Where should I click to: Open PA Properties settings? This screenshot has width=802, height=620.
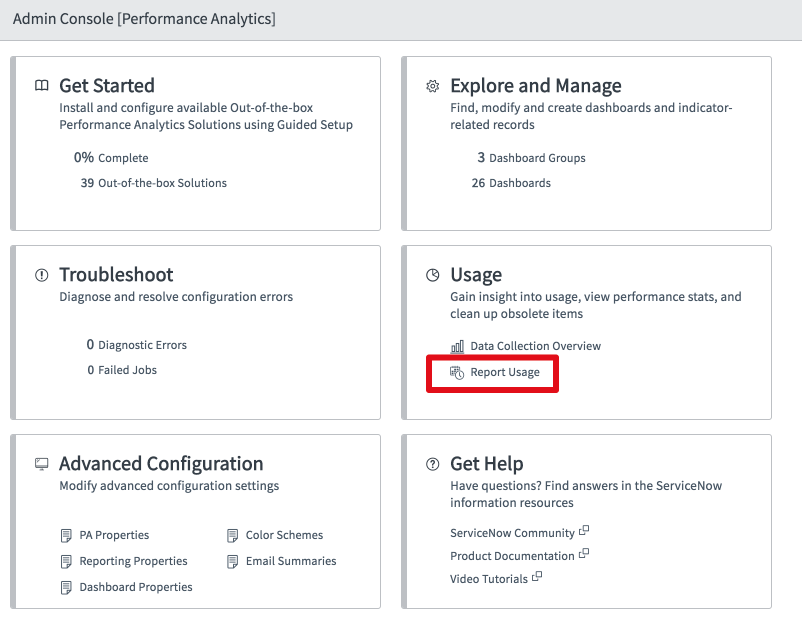114,535
